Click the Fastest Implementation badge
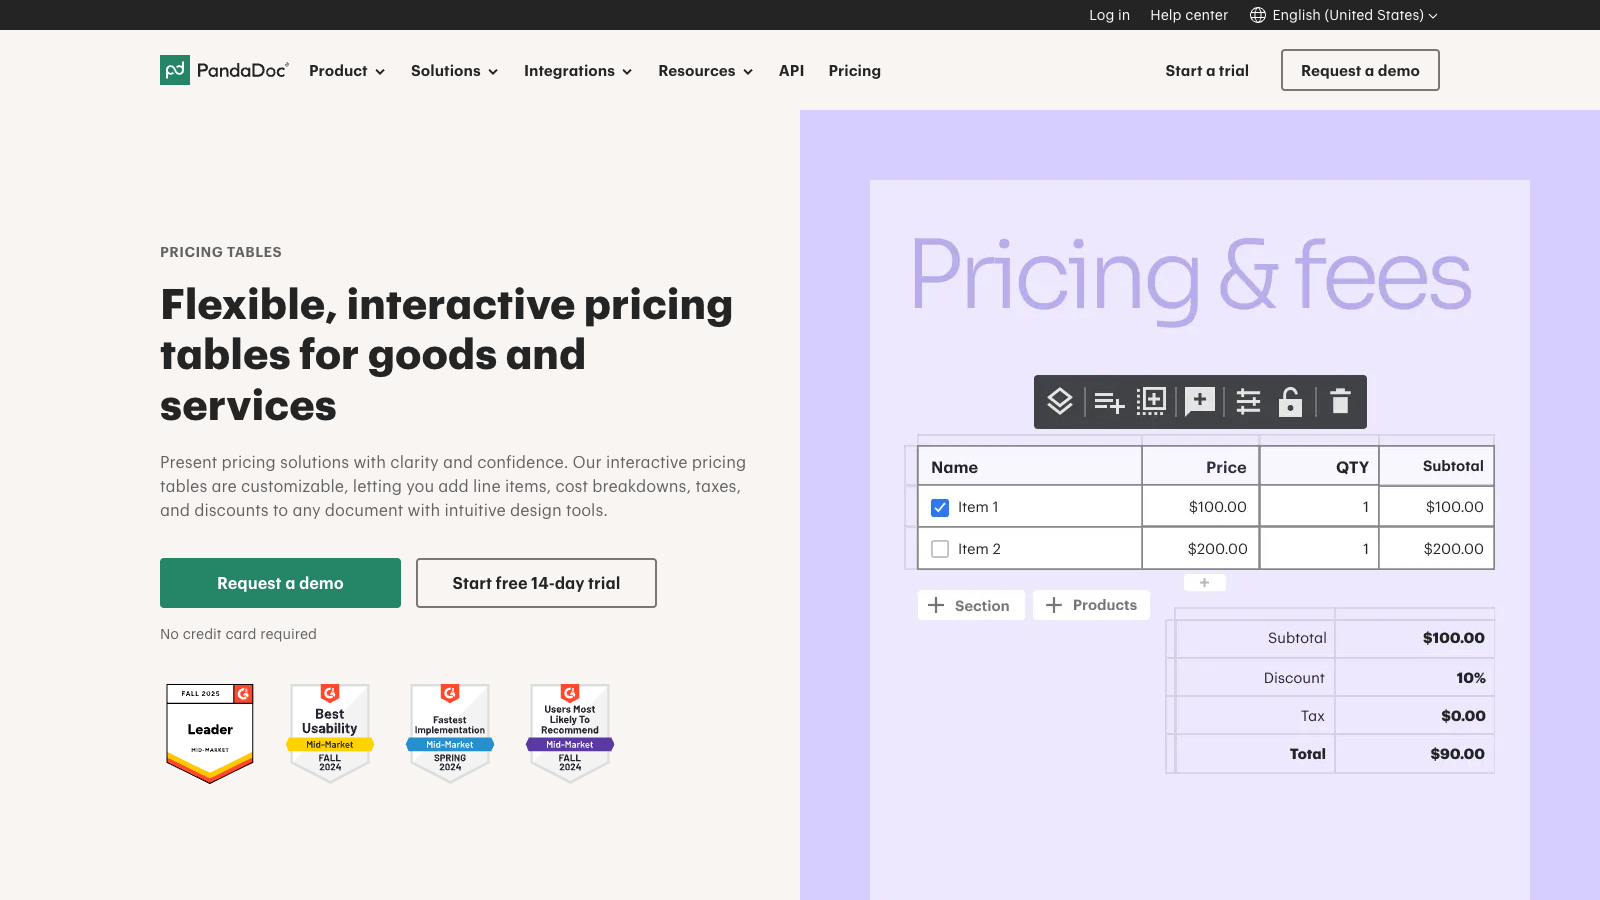 [x=450, y=733]
